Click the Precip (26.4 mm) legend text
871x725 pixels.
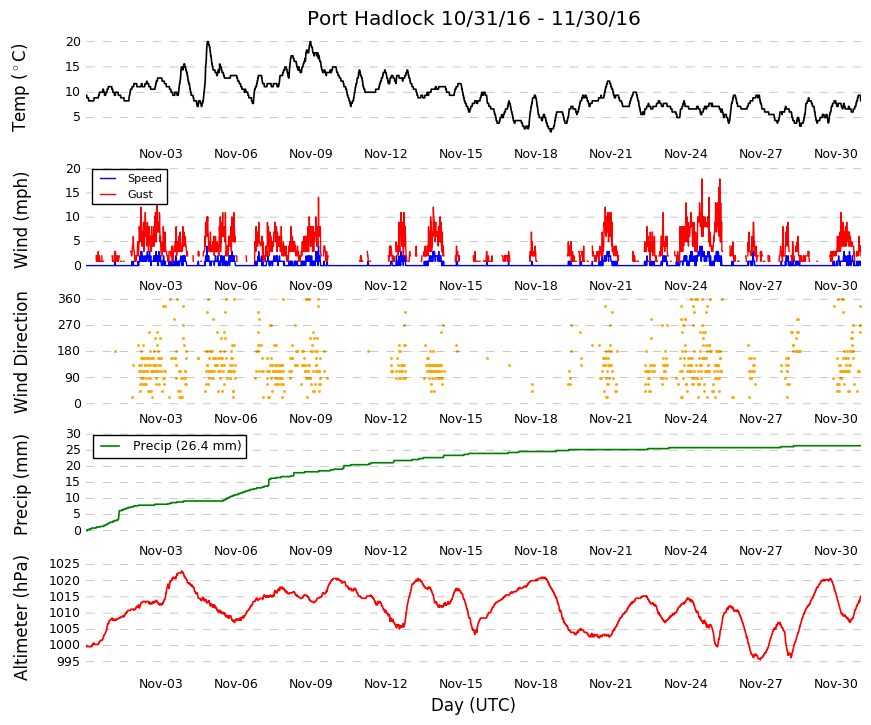(187, 446)
